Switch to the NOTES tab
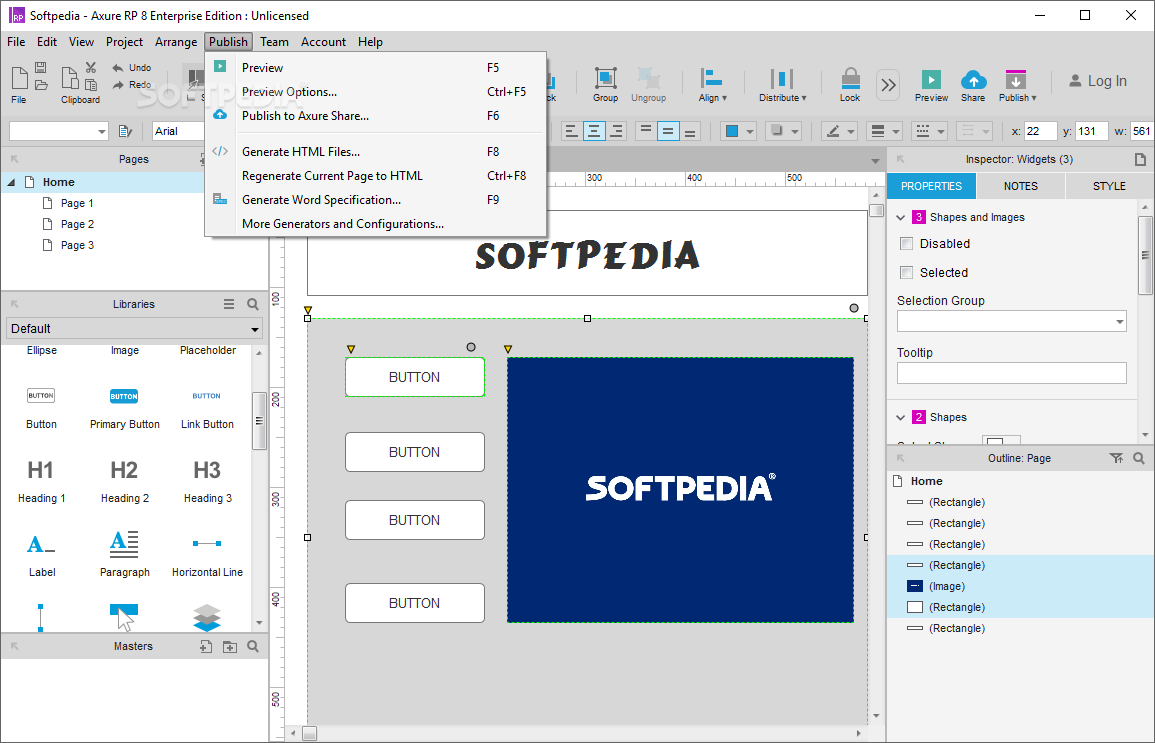This screenshot has width=1155, height=743. [1020, 186]
